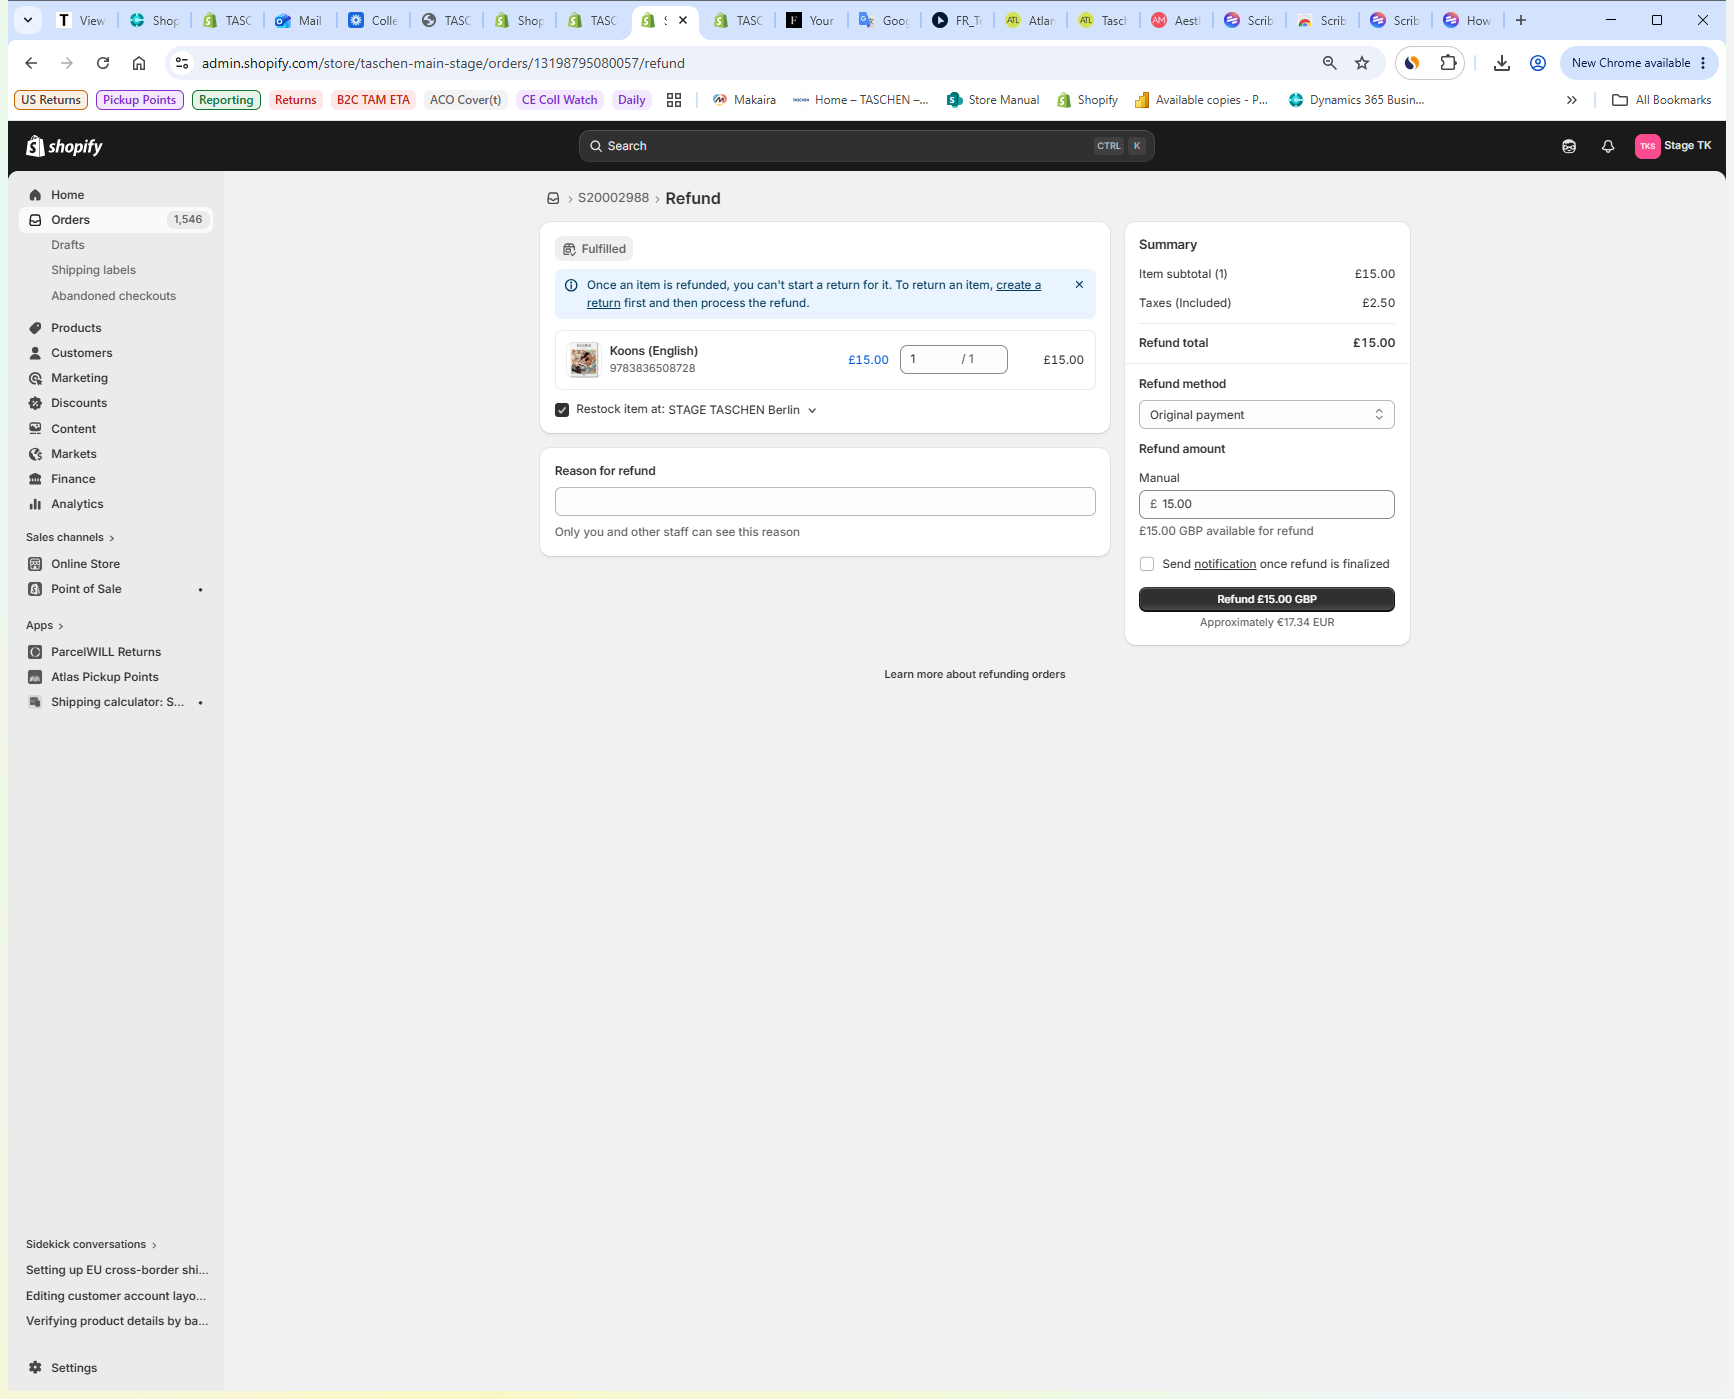Expand Sidekick conversations list
The image size is (1734, 1399).
(x=91, y=1245)
